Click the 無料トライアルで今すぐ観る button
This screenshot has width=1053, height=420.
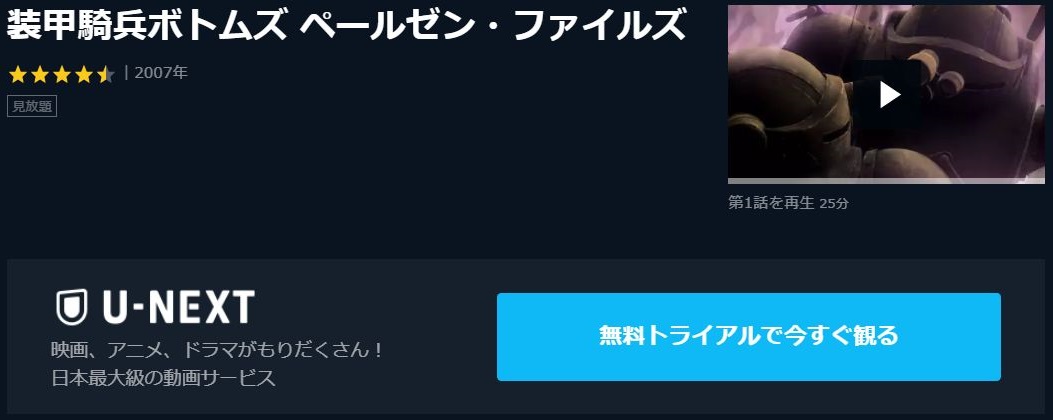pos(749,337)
